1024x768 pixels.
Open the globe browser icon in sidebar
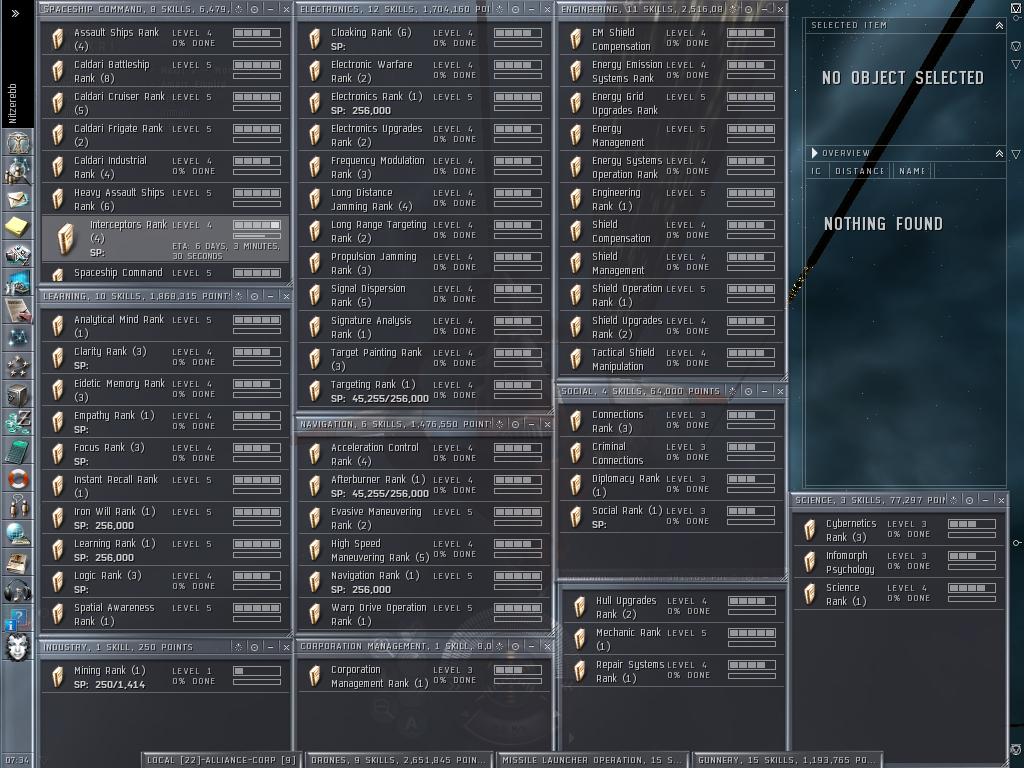click(18, 535)
